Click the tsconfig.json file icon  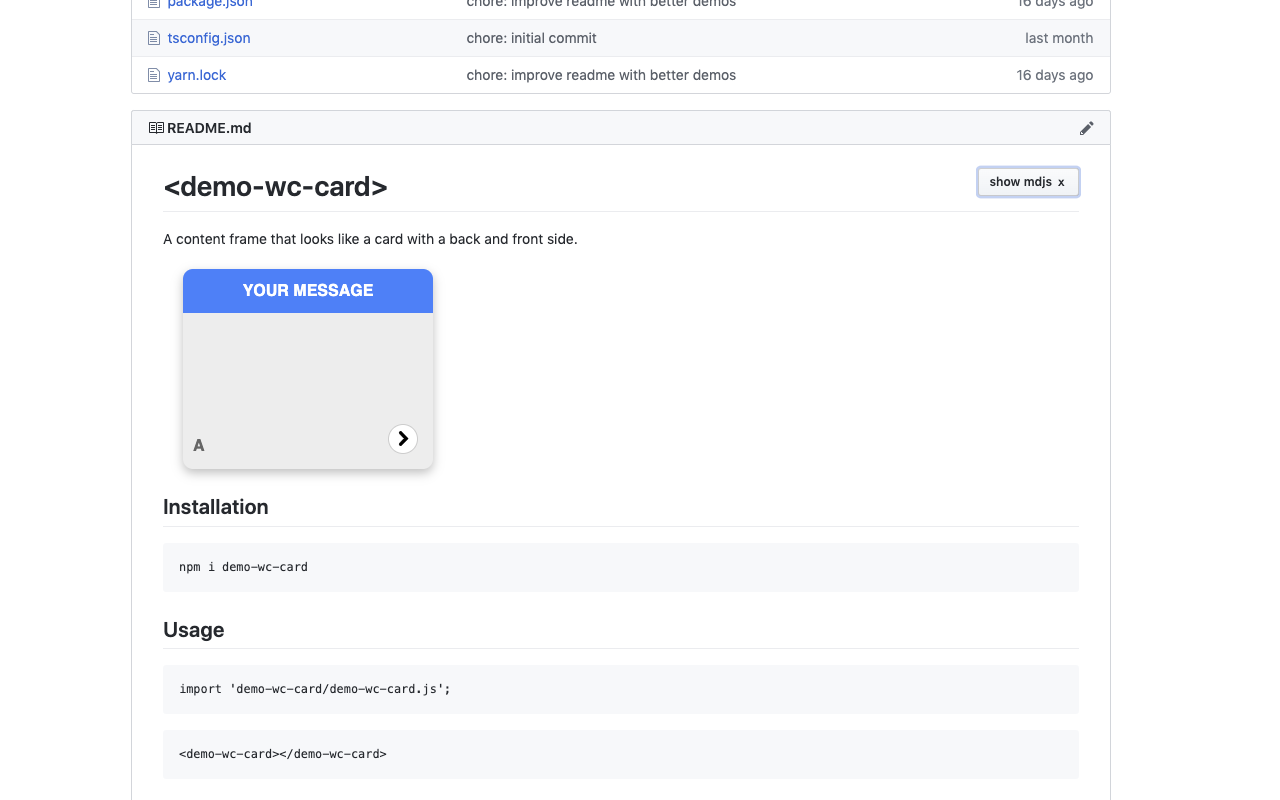pyautogui.click(x=154, y=38)
